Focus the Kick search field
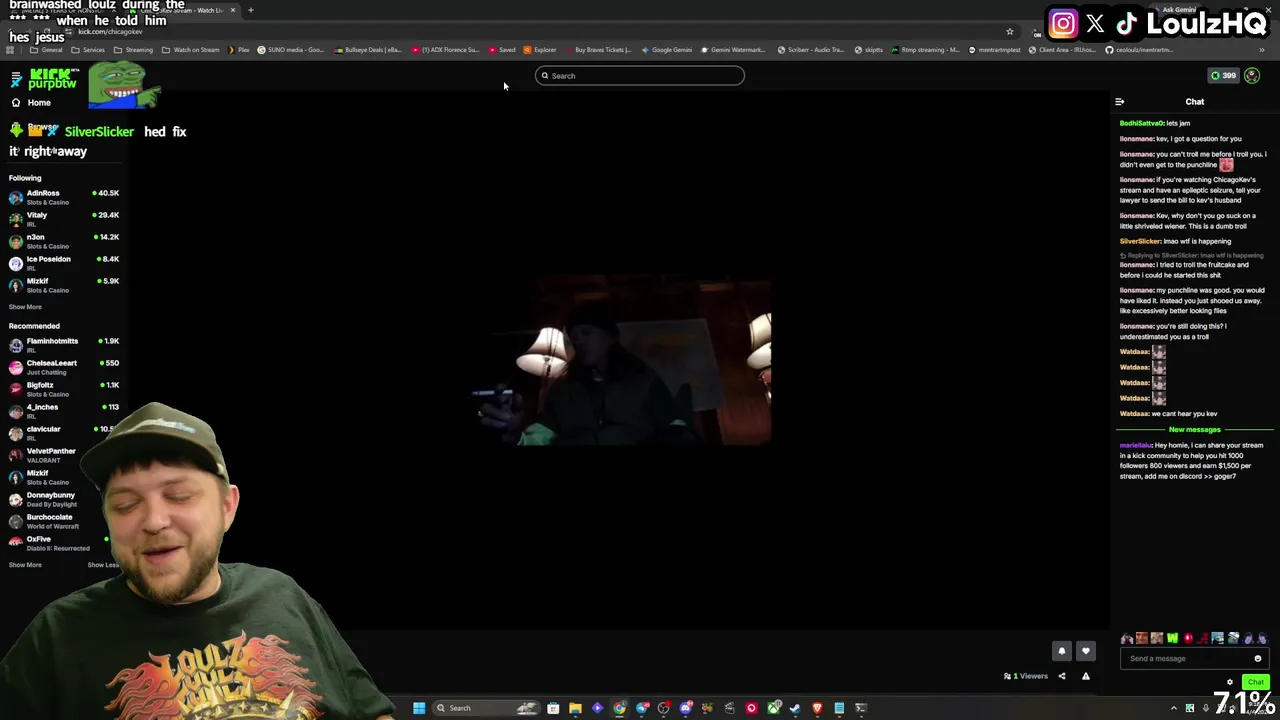The height and width of the screenshot is (720, 1280). point(640,76)
